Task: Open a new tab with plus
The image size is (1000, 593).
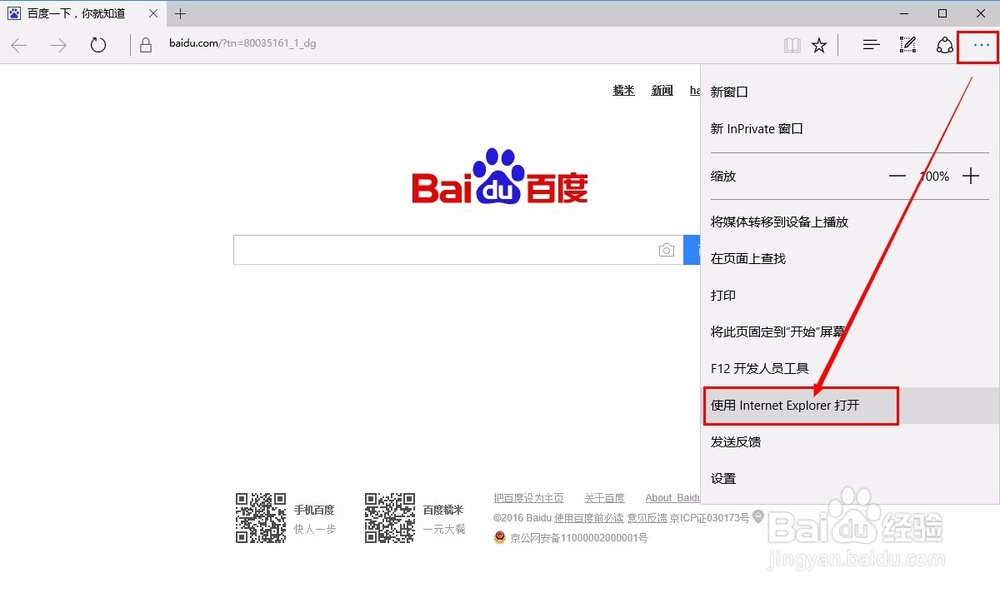Action: click(x=180, y=13)
